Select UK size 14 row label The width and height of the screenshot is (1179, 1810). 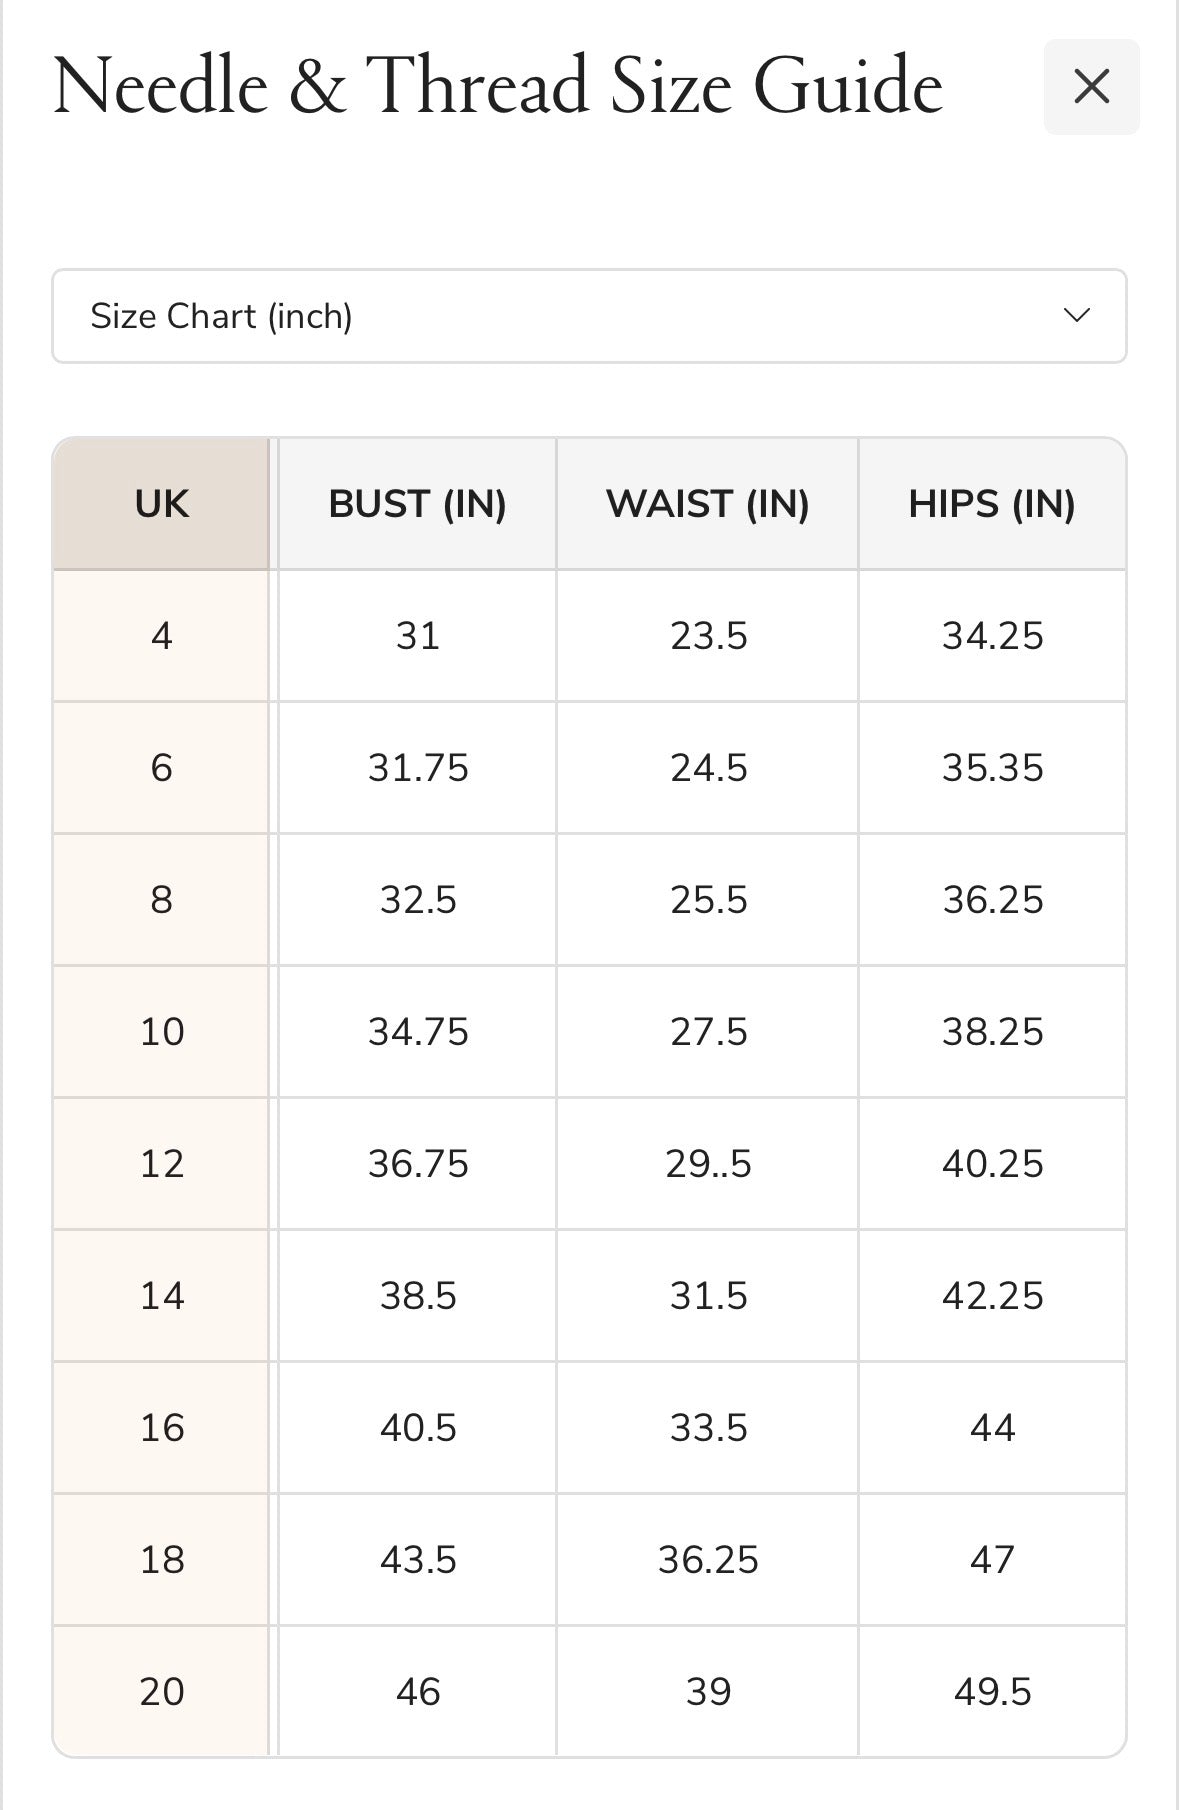pyautogui.click(x=161, y=1296)
